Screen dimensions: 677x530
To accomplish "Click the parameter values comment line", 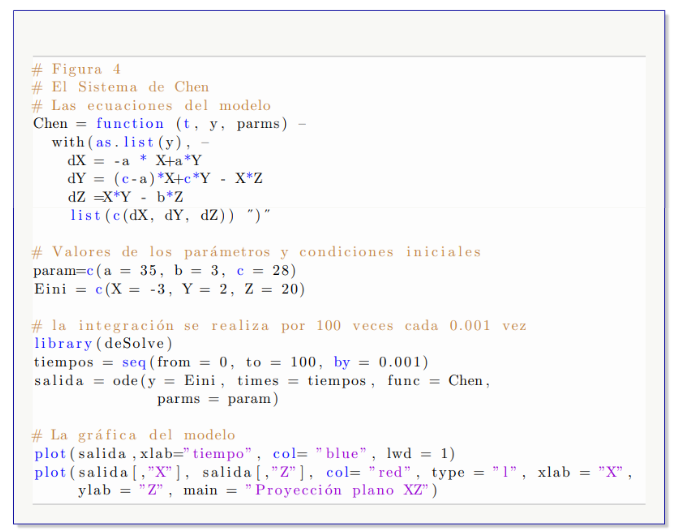I will 256,252.
